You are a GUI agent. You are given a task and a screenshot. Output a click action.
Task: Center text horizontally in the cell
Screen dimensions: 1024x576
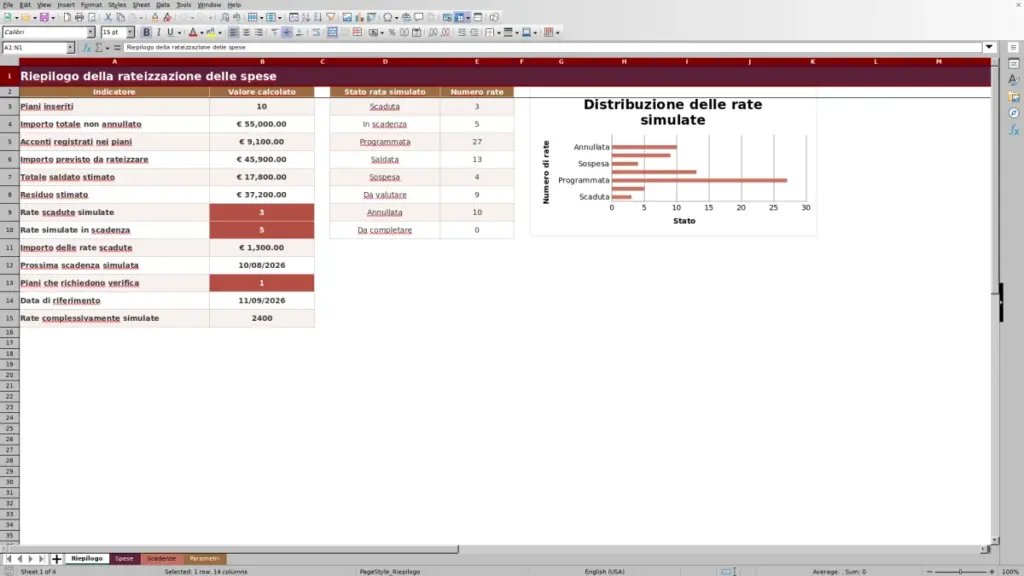click(x=246, y=32)
